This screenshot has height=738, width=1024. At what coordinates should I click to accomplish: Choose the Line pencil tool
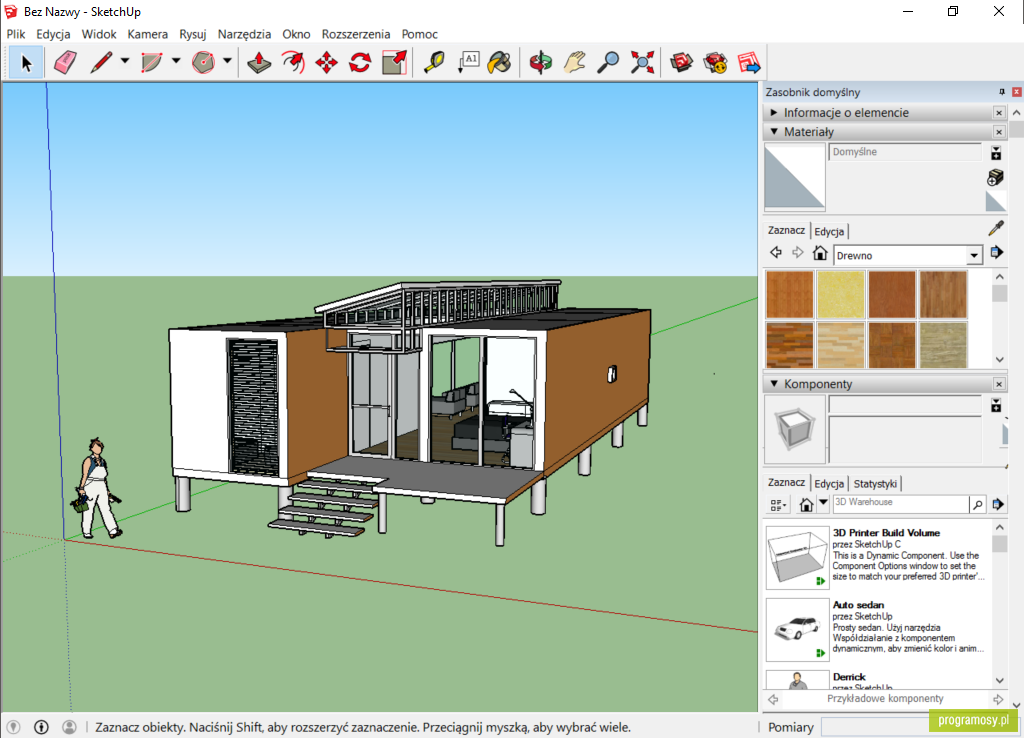(101, 63)
